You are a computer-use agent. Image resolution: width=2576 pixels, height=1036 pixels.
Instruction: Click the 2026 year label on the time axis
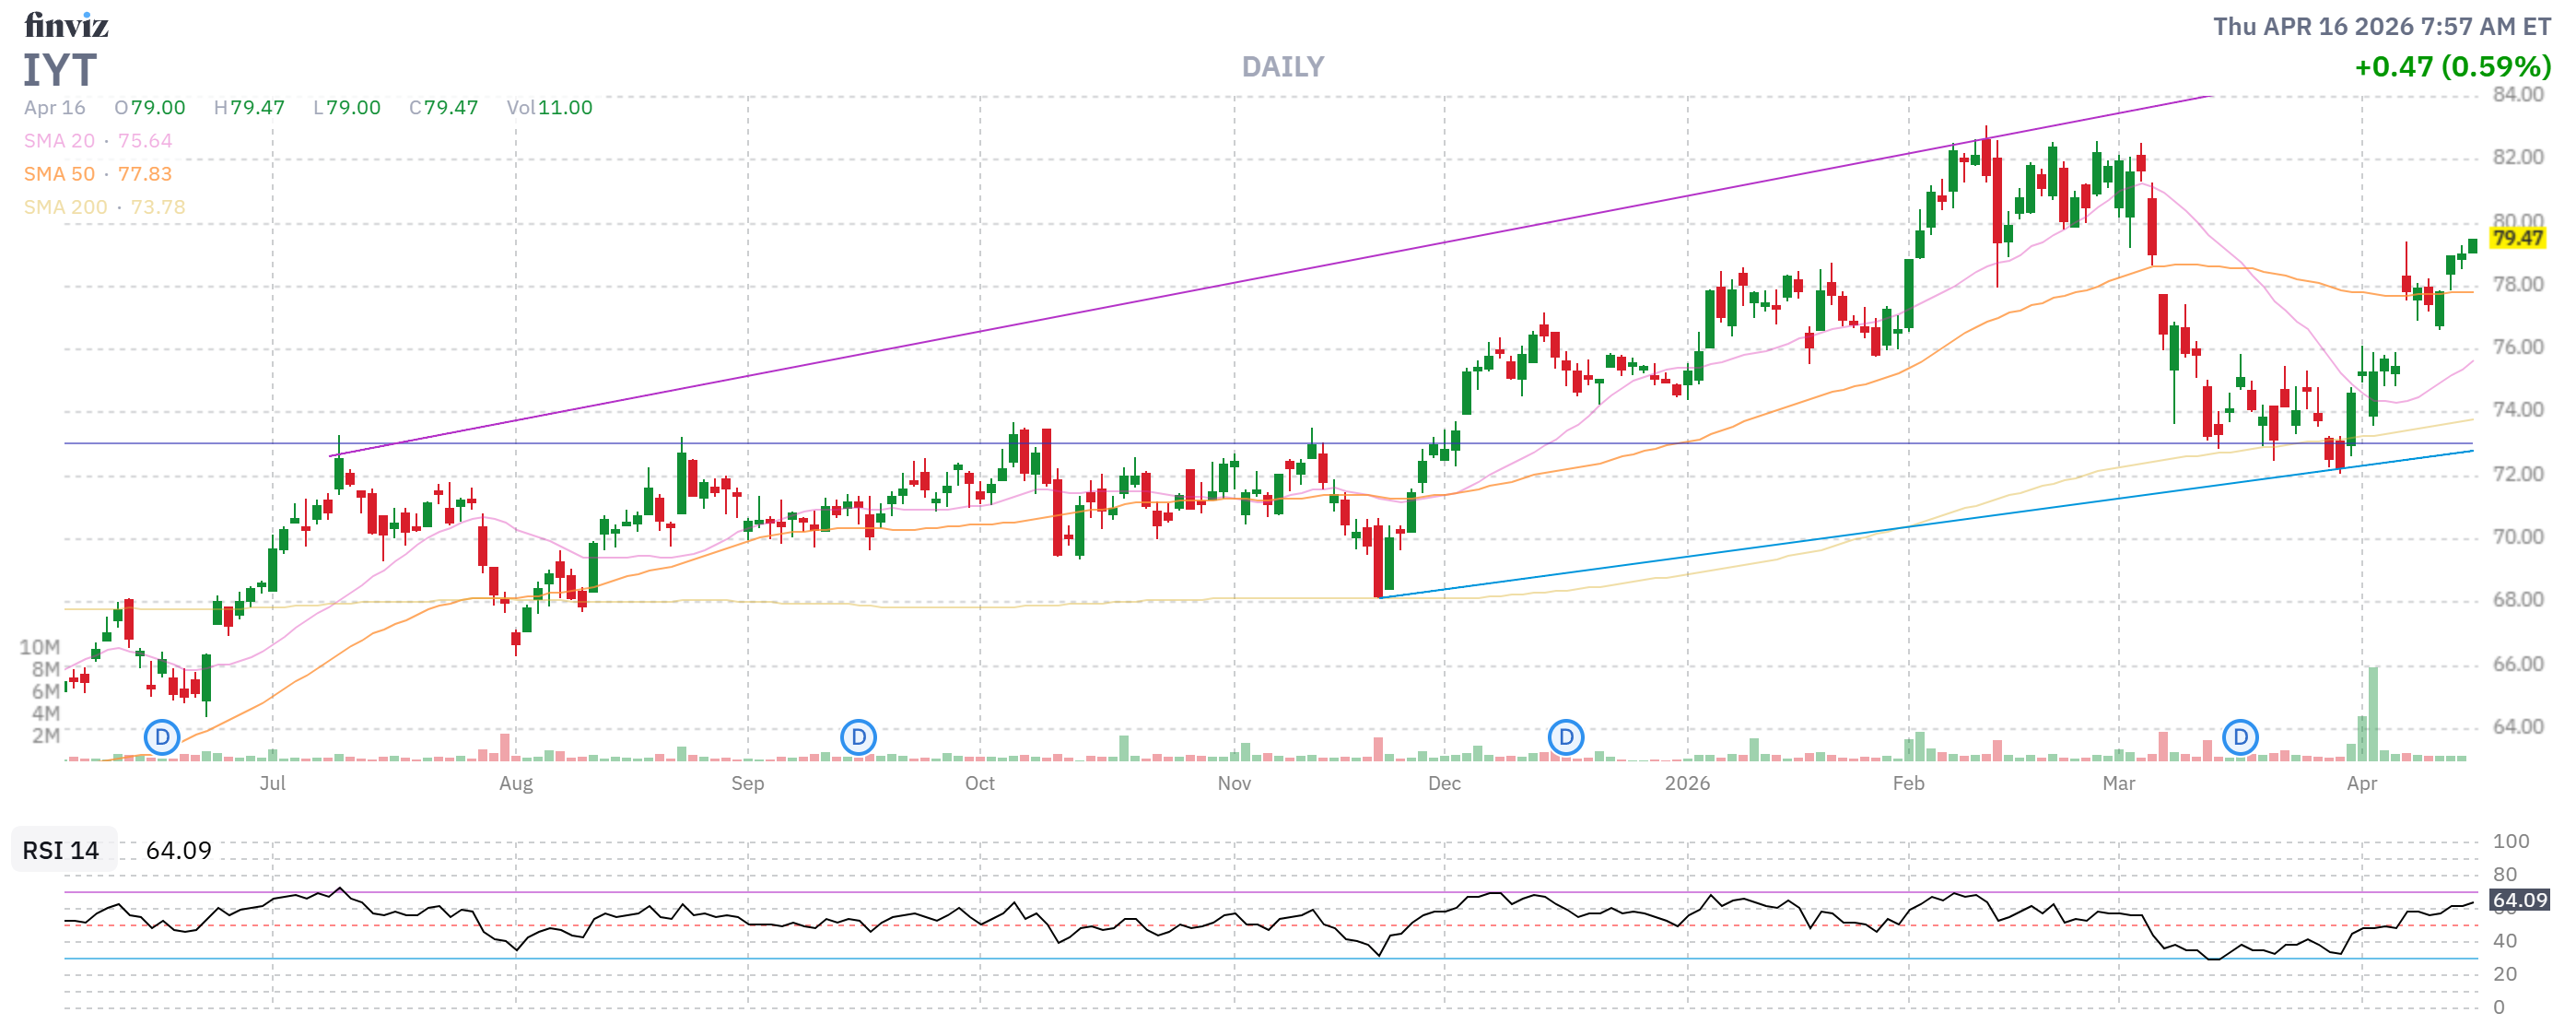1687,783
